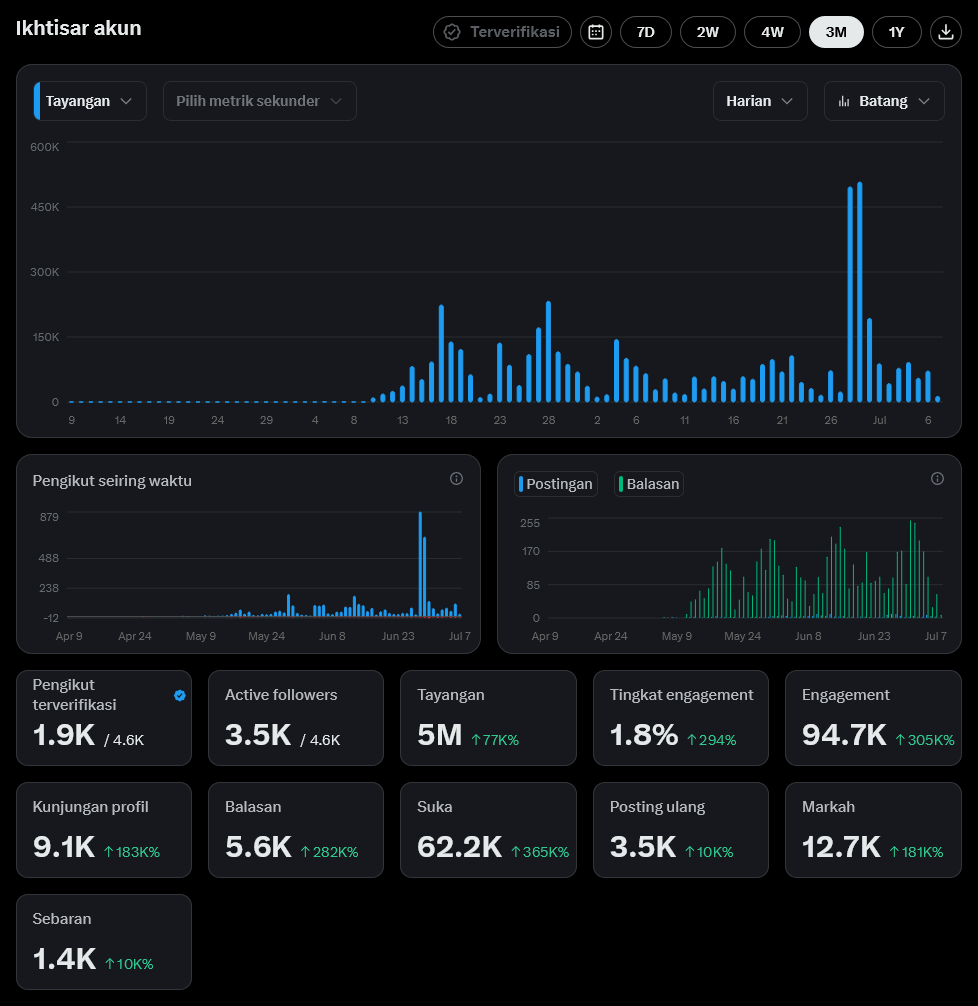
Task: Click the 600K axis label
Action: click(x=45, y=147)
